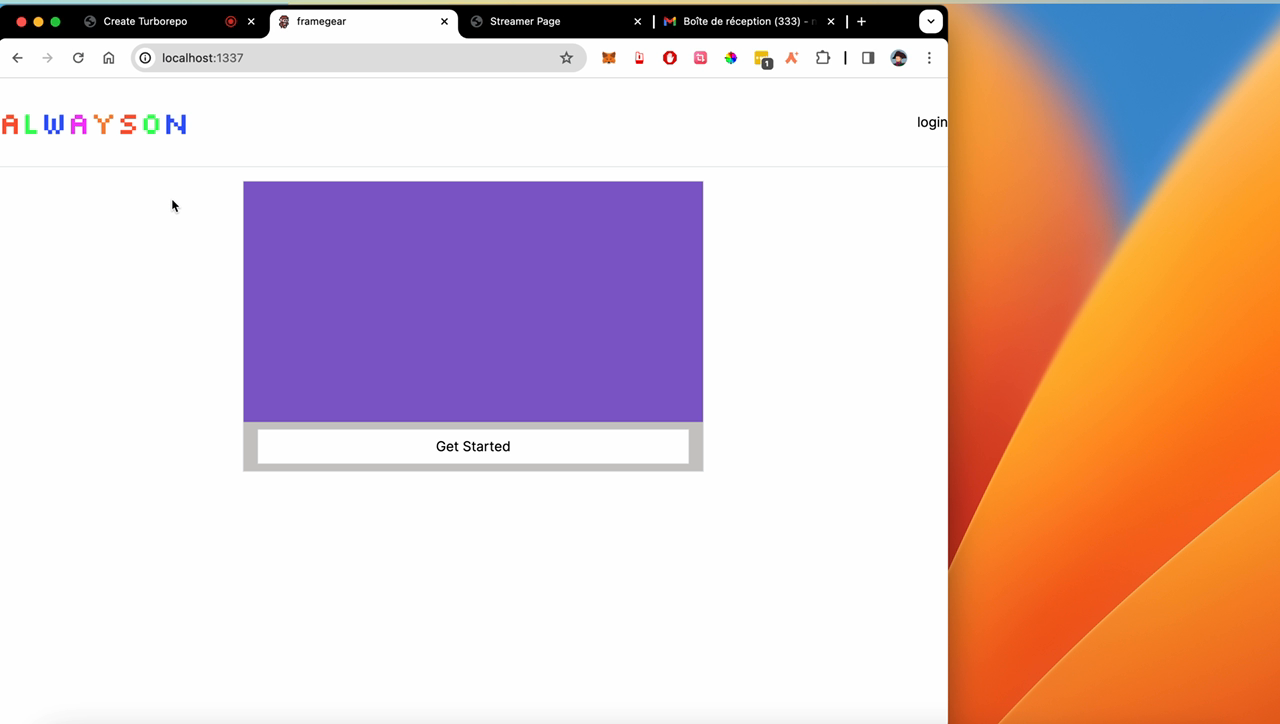Go back in browser history
The height and width of the screenshot is (724, 1280).
(17, 58)
